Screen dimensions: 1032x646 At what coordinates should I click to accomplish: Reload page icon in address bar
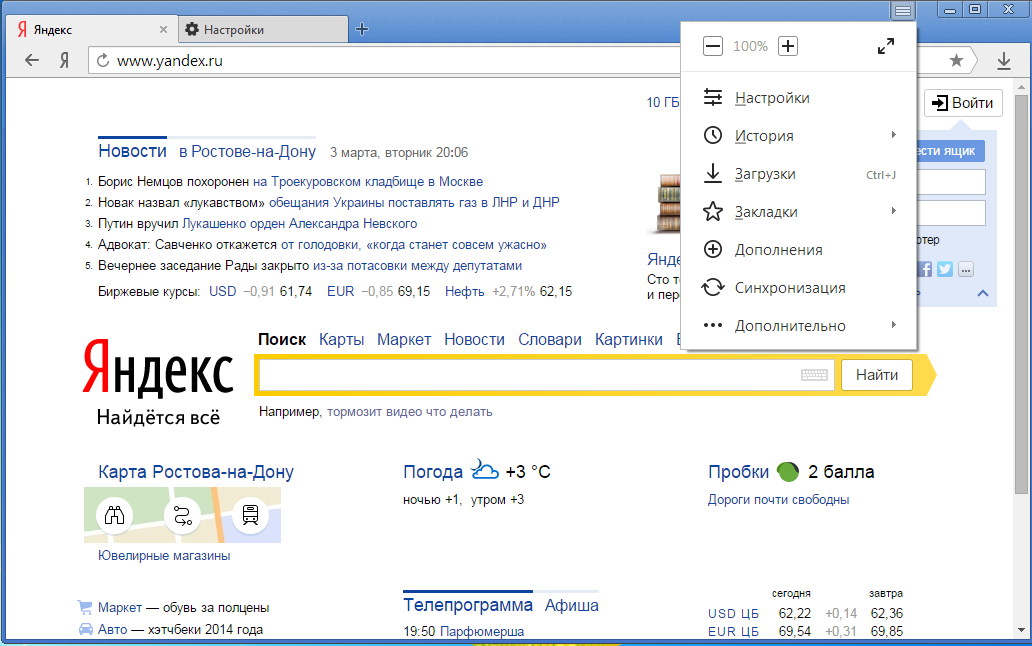(103, 61)
